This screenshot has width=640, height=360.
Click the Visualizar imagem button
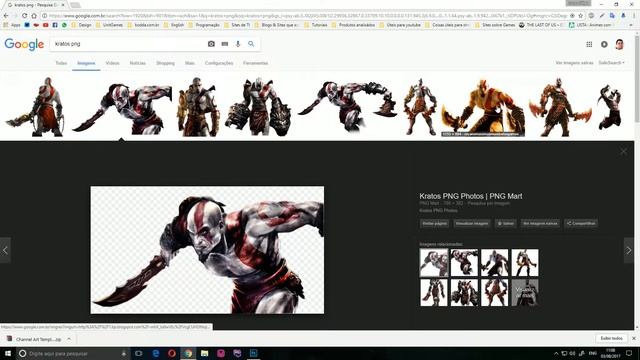[x=472, y=223]
